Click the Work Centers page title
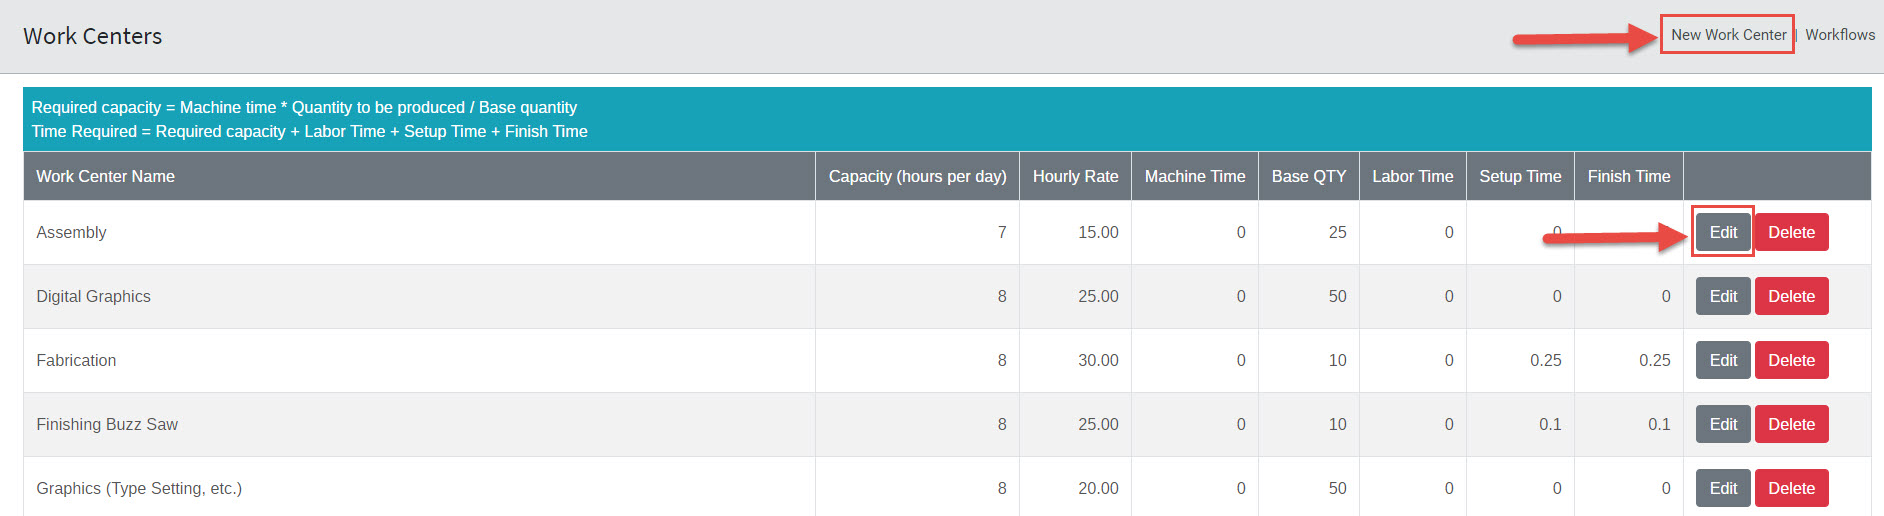Viewport: 1884px width, 516px height. (93, 37)
